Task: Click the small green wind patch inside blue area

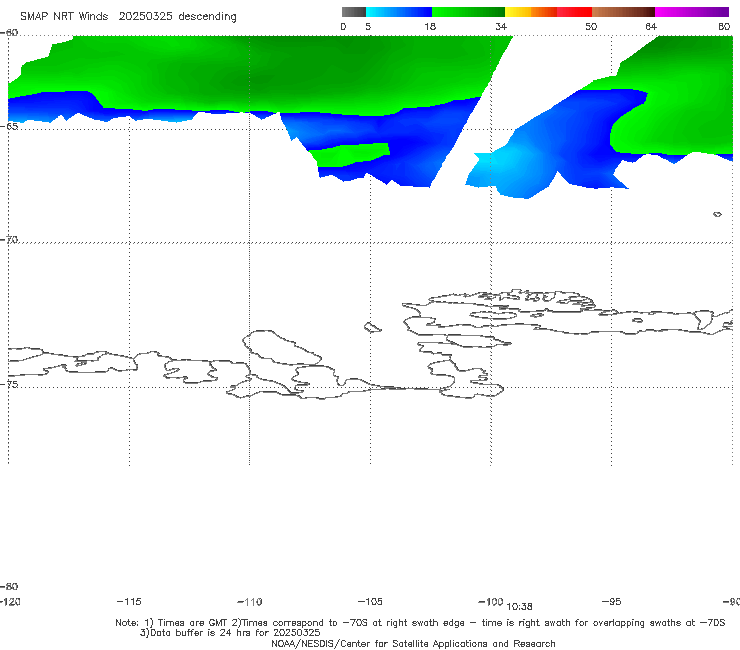Action: click(352, 154)
